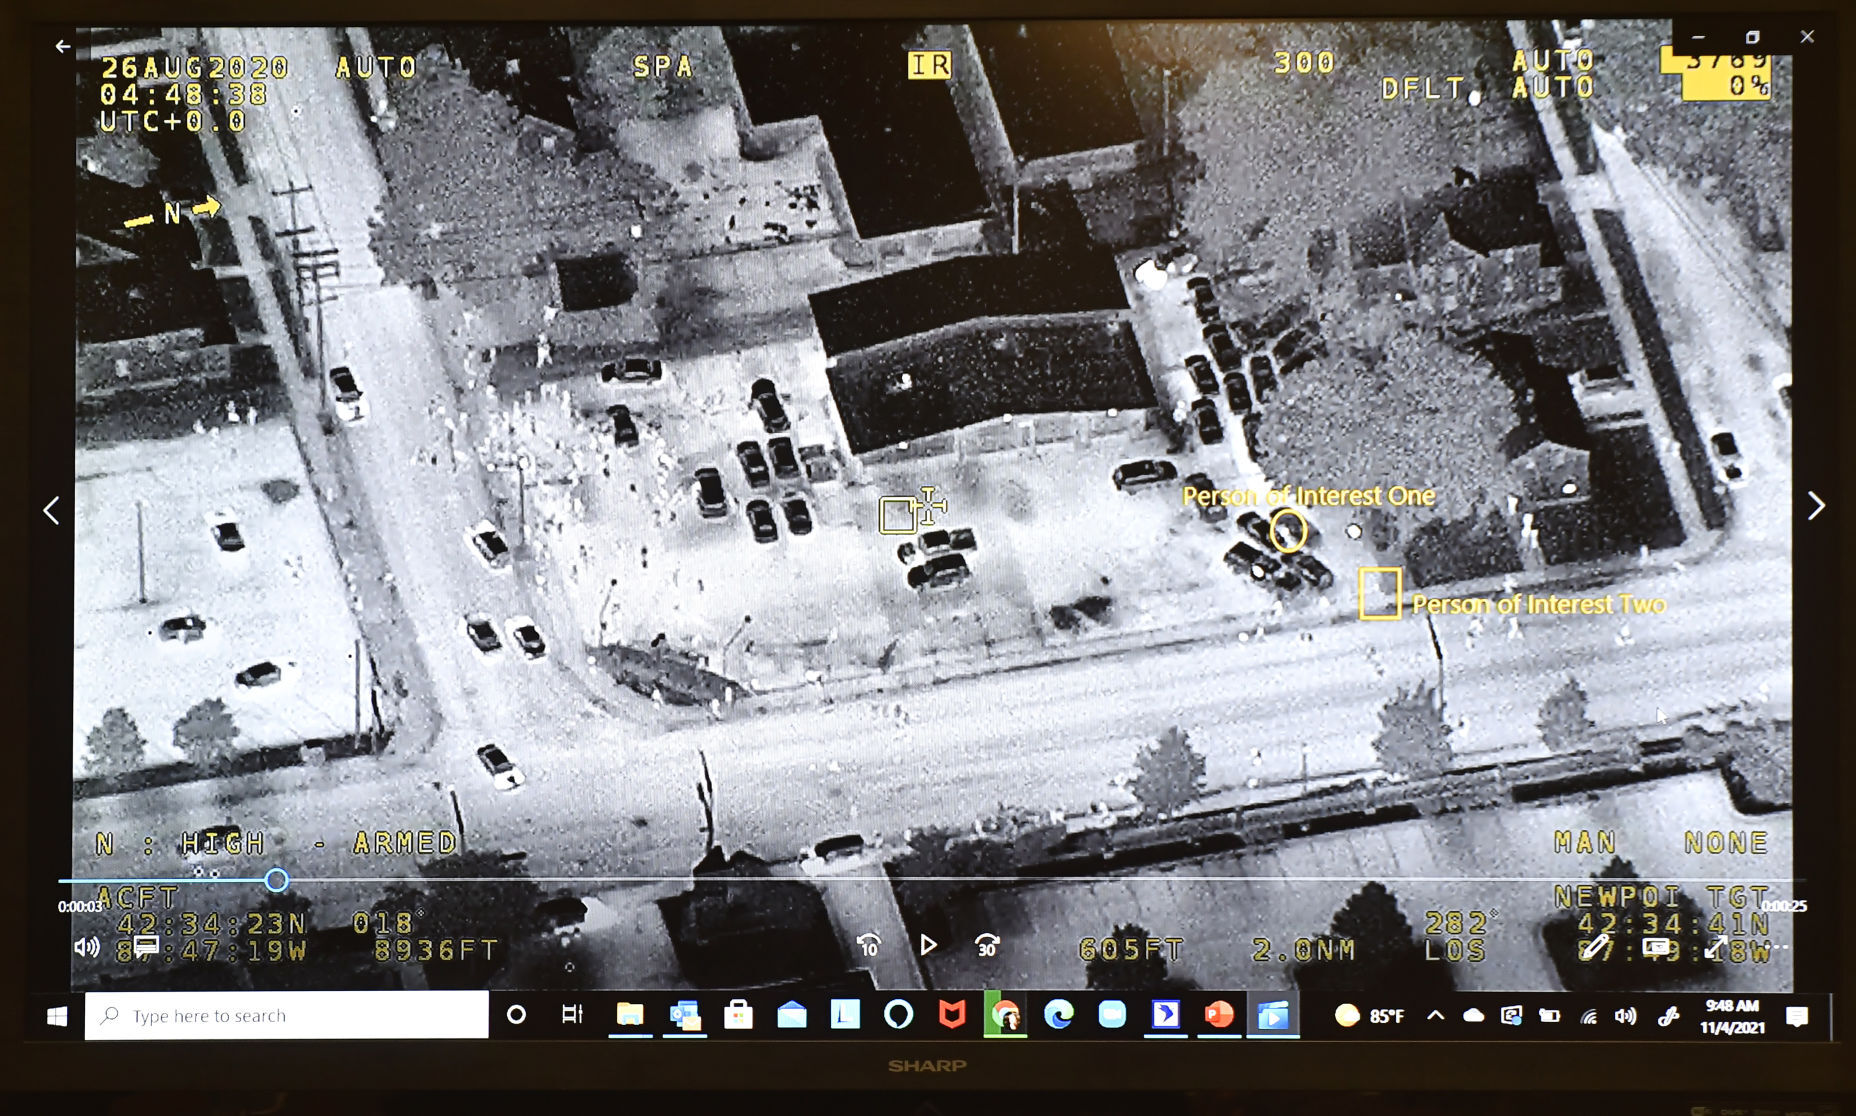Show hidden system tray icons
The width and height of the screenshot is (1856, 1116).
1435,1016
